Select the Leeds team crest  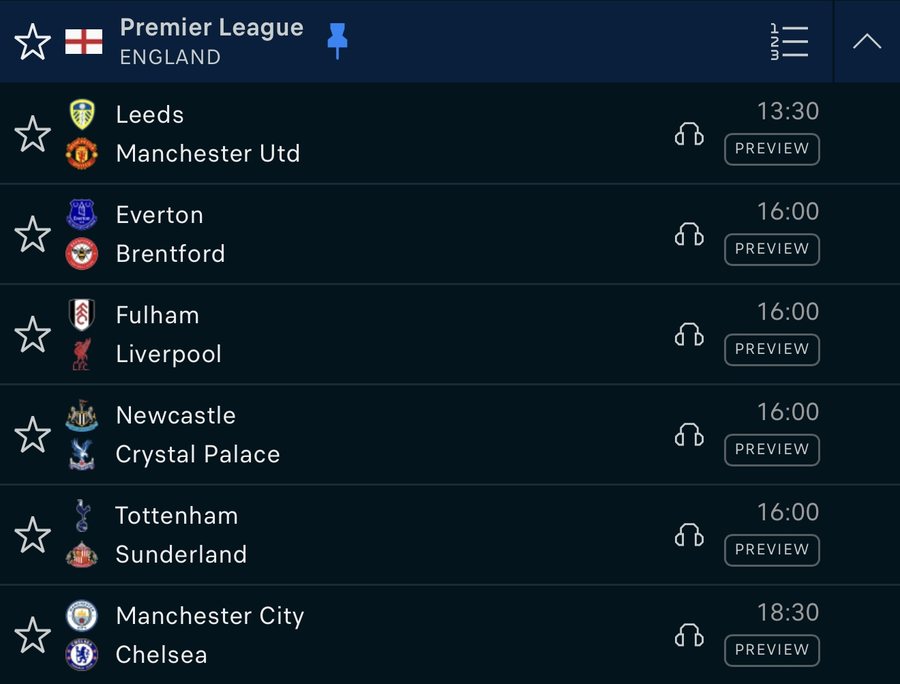82,113
